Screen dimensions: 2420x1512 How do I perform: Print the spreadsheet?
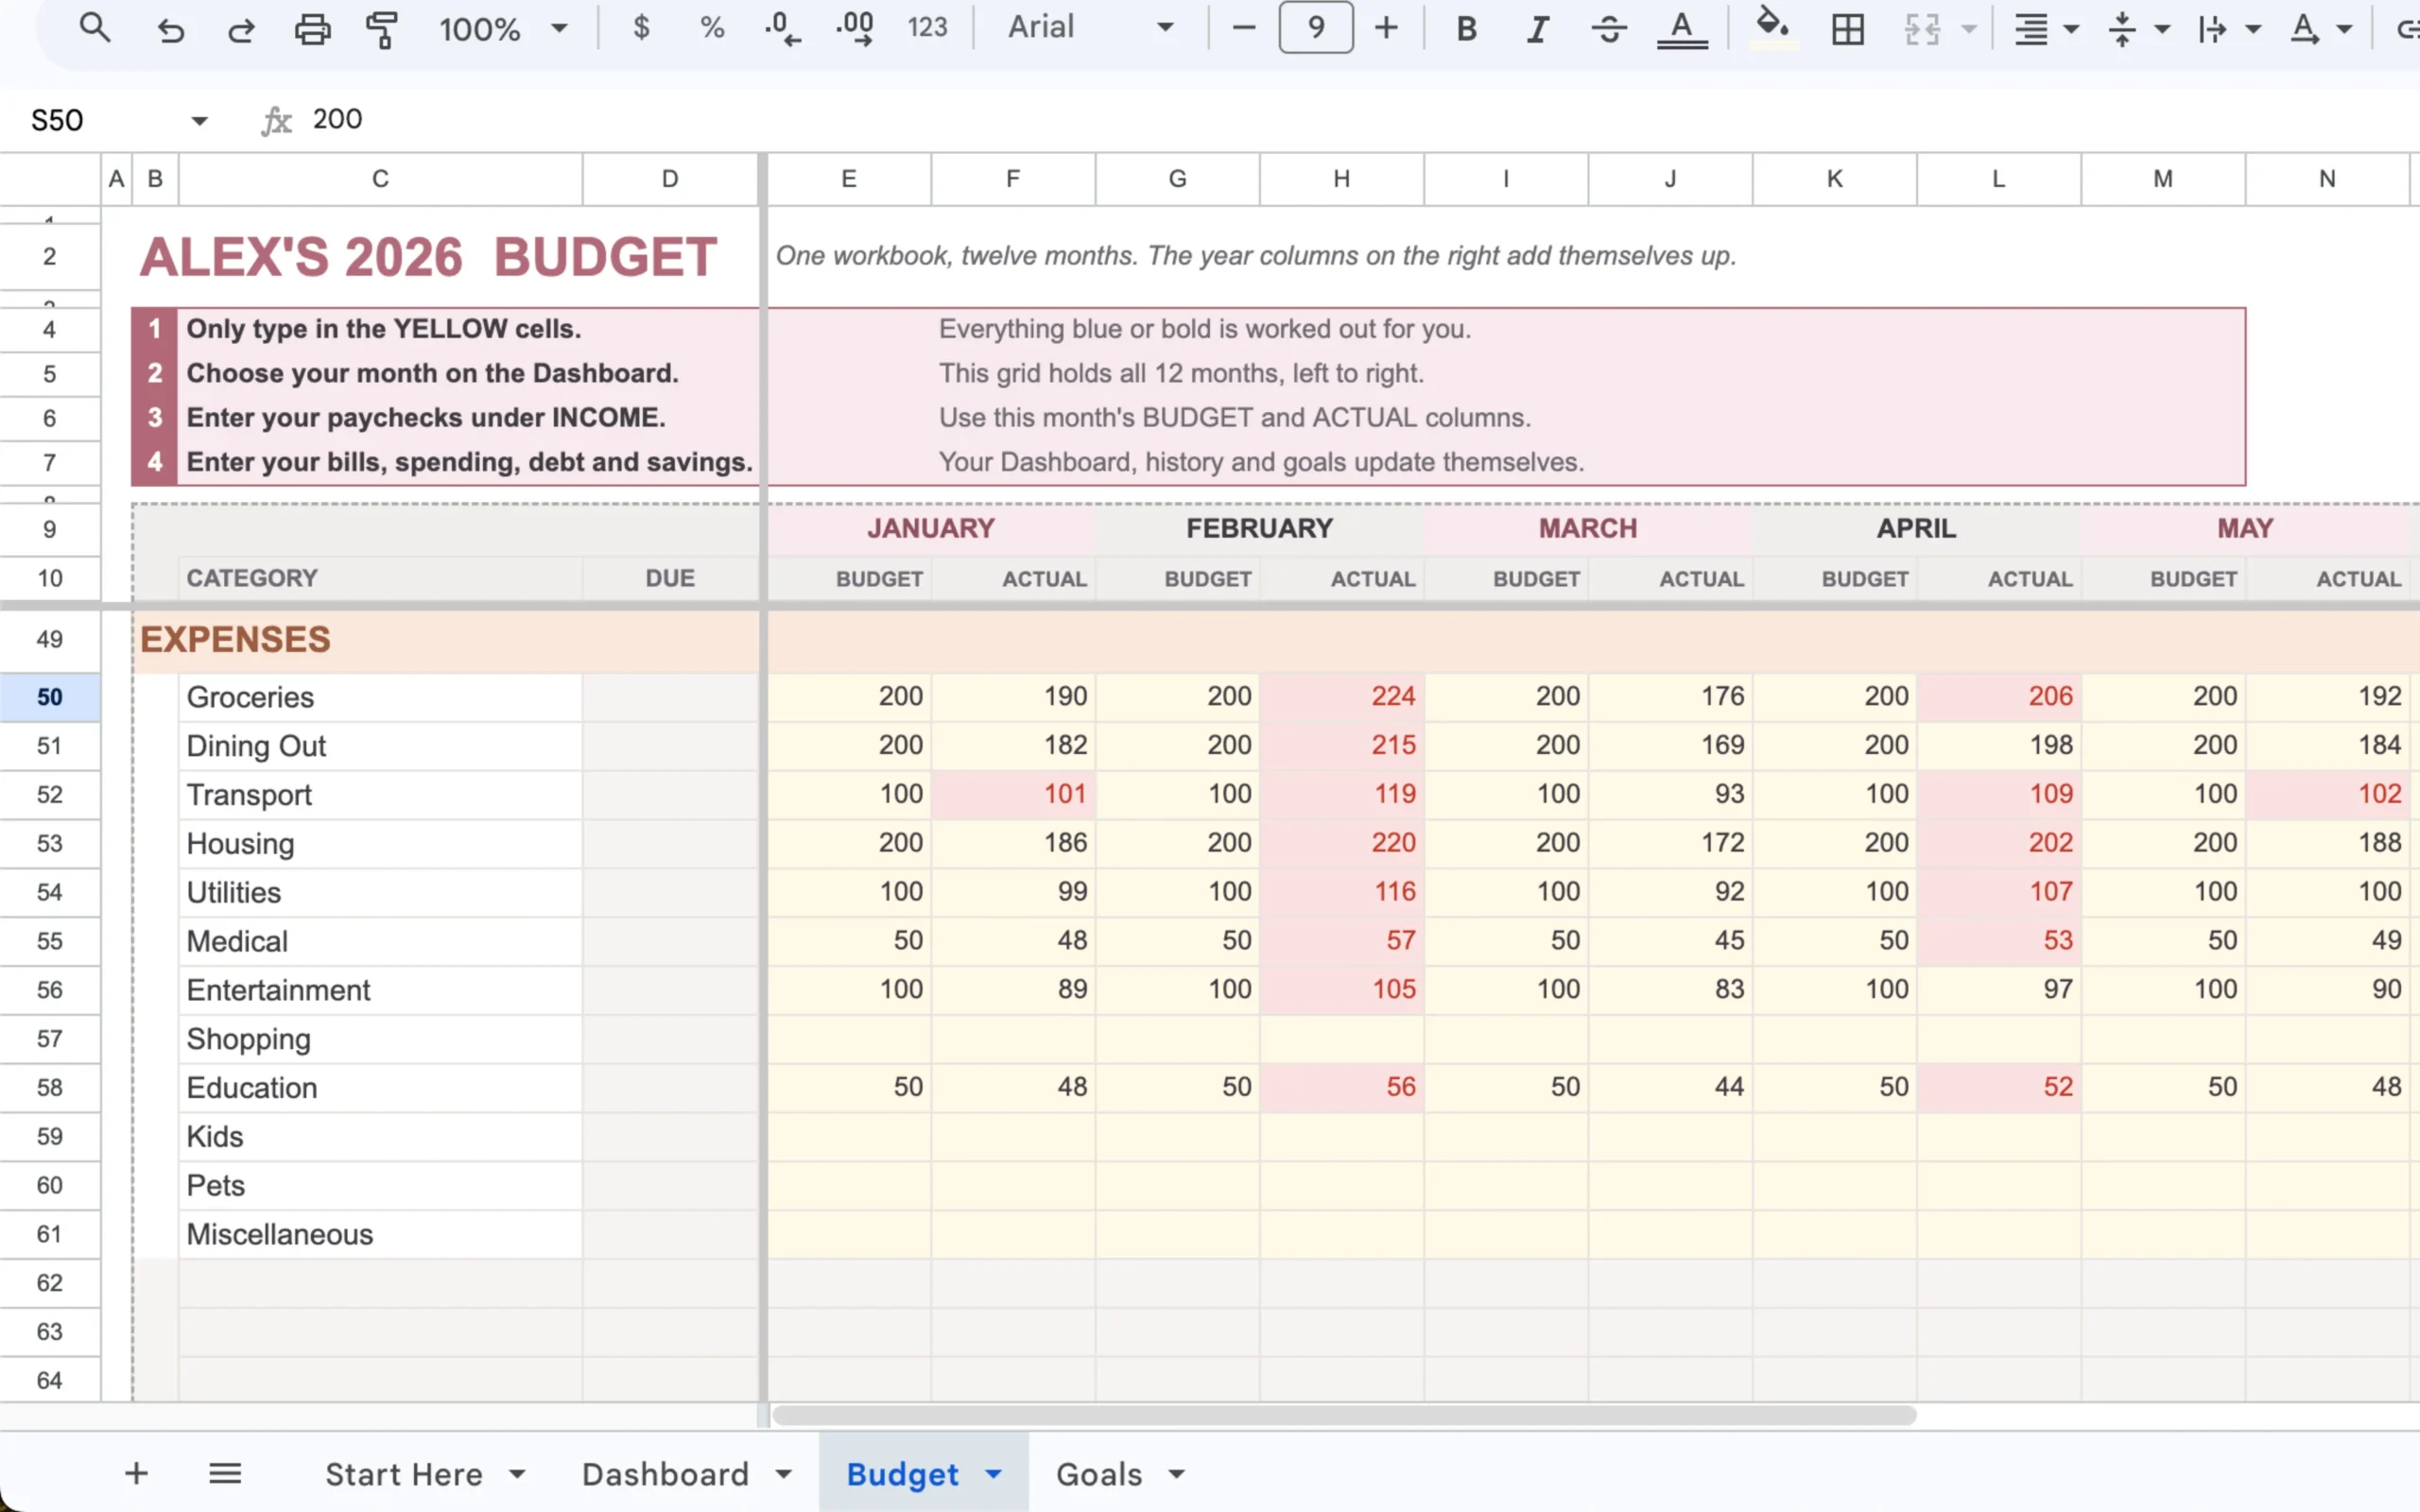coord(312,29)
